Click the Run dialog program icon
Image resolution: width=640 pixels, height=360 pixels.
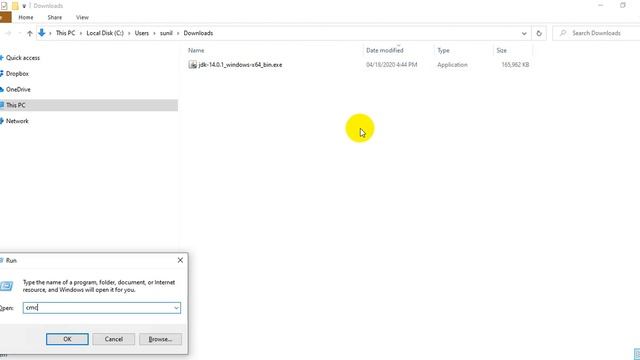click(x=6, y=286)
